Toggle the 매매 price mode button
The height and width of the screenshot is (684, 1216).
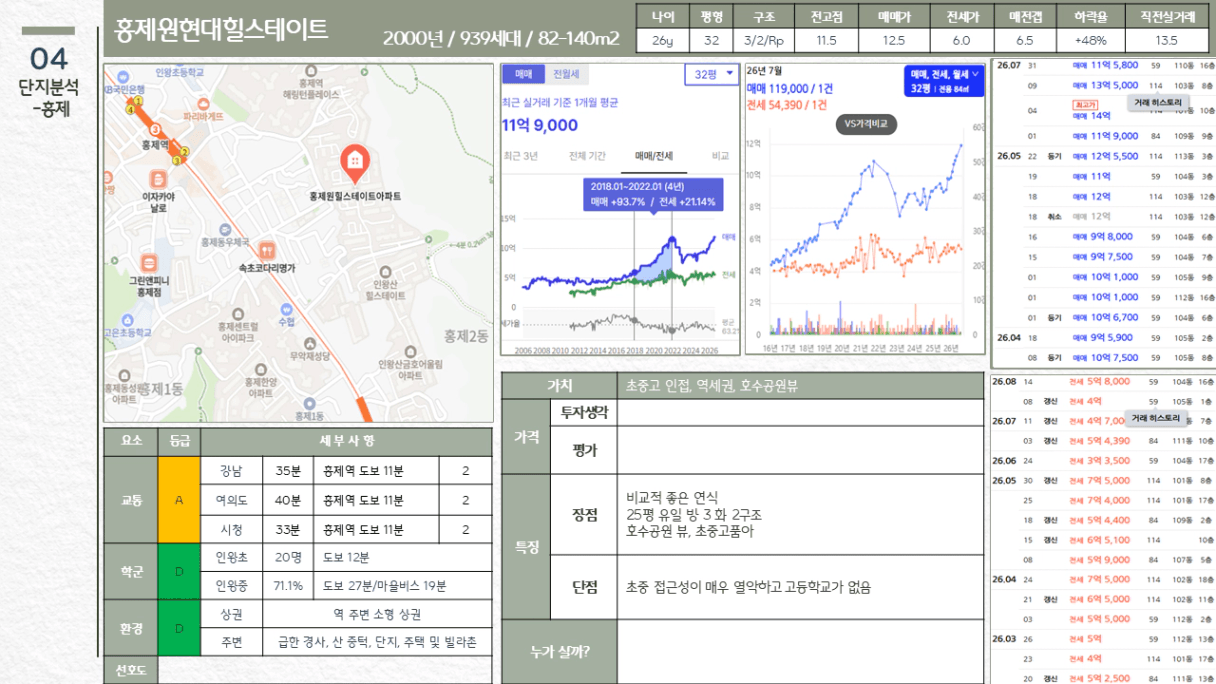(523, 74)
